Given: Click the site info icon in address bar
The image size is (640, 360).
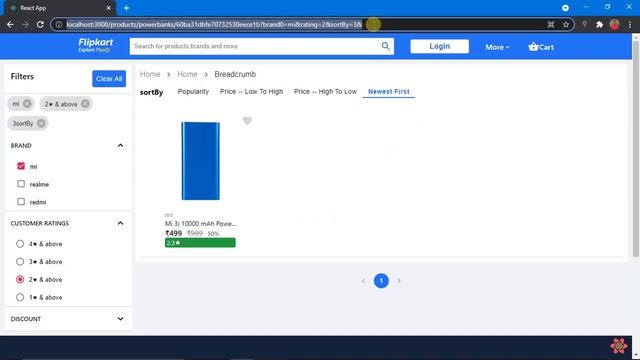Looking at the screenshot, I should 59,24.
